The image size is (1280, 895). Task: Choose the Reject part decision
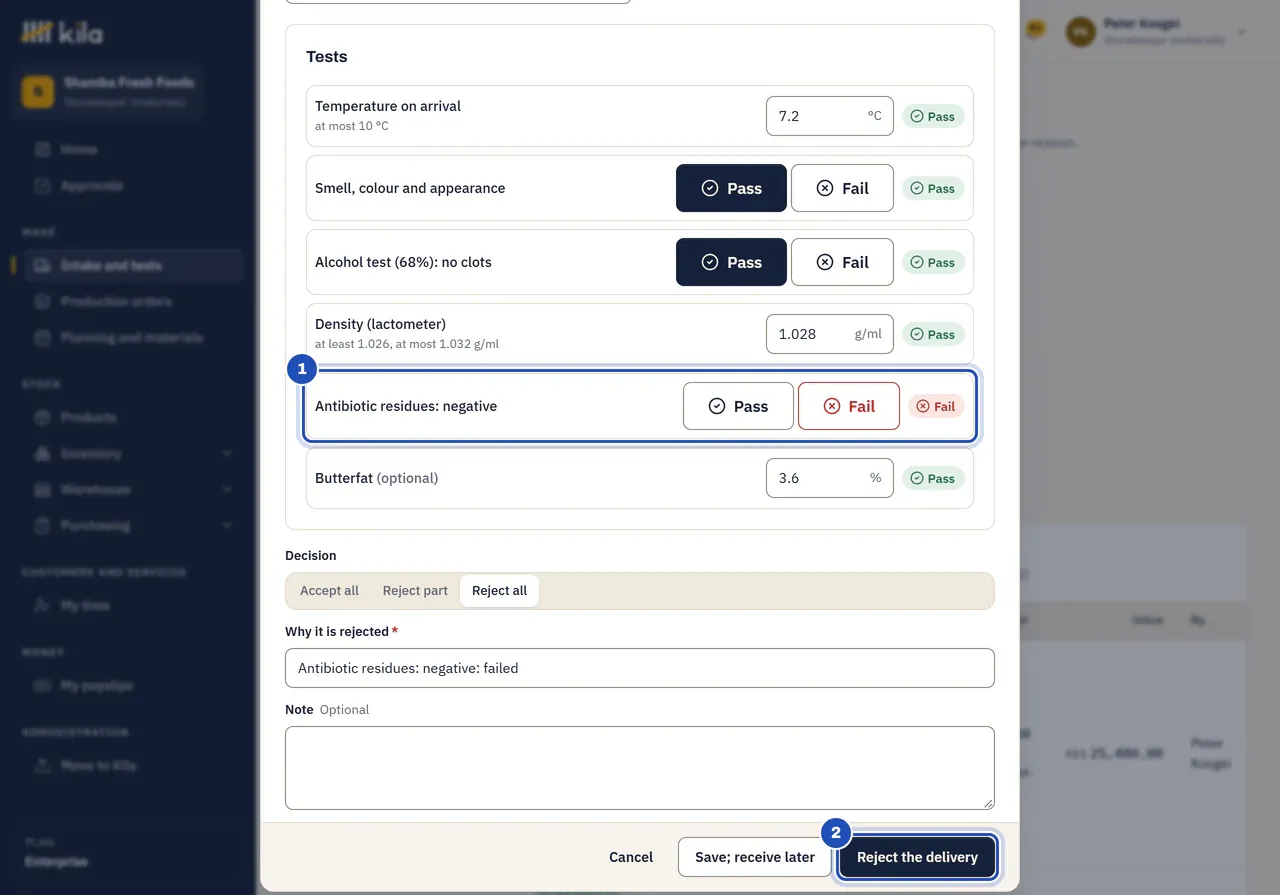(x=415, y=591)
